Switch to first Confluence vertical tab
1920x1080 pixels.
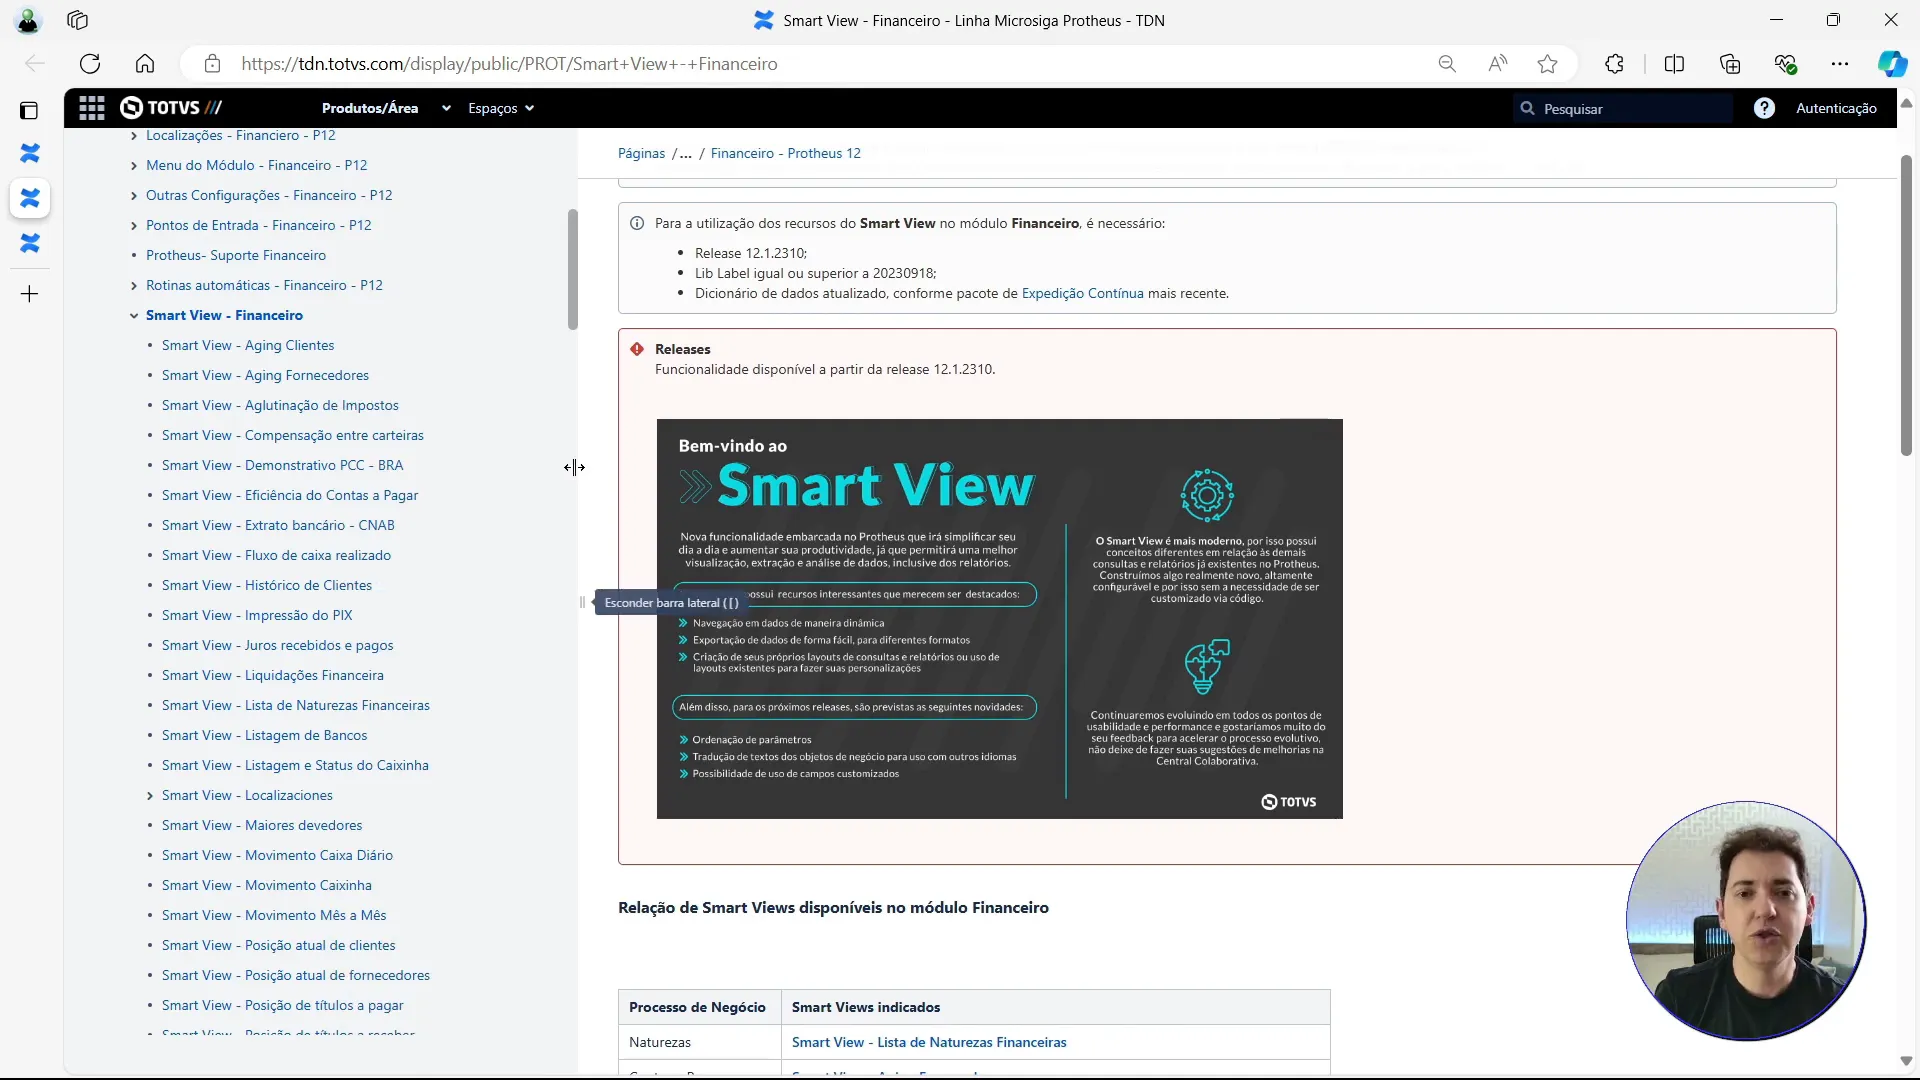pyautogui.click(x=30, y=153)
